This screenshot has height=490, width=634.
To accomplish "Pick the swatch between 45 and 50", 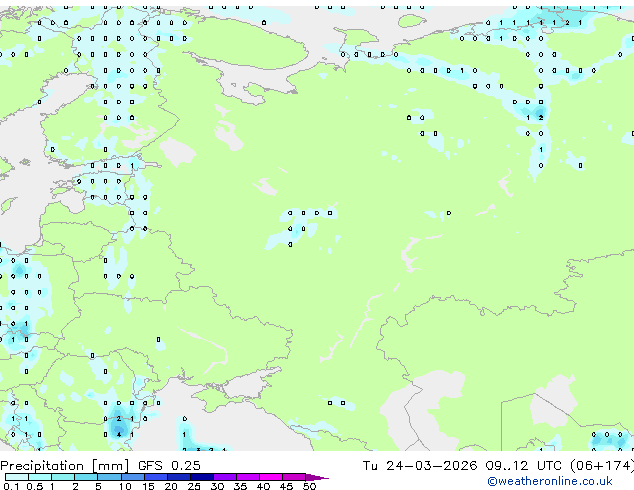I will (294, 477).
